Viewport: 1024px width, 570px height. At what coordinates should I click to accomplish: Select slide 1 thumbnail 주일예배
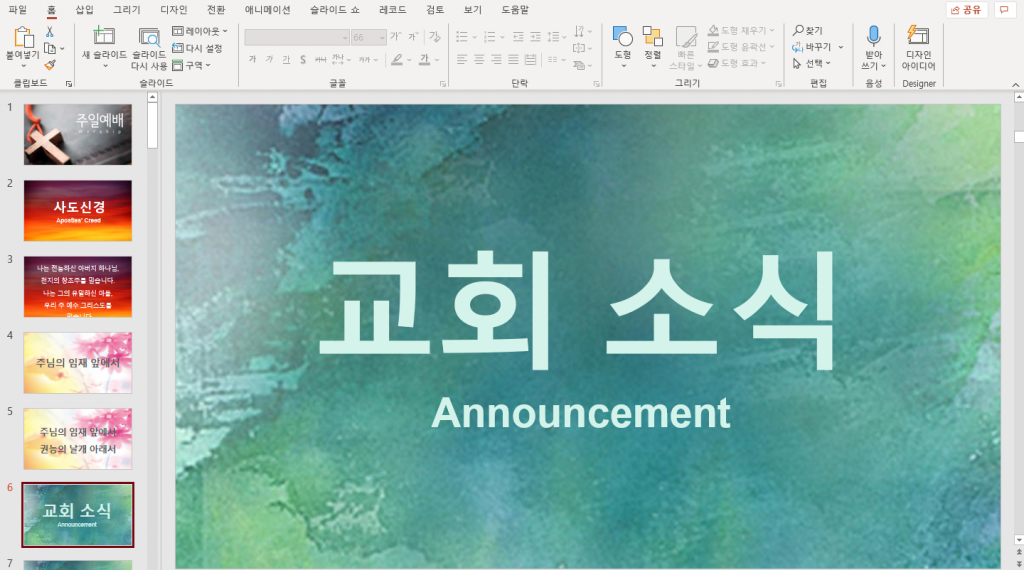pyautogui.click(x=78, y=135)
